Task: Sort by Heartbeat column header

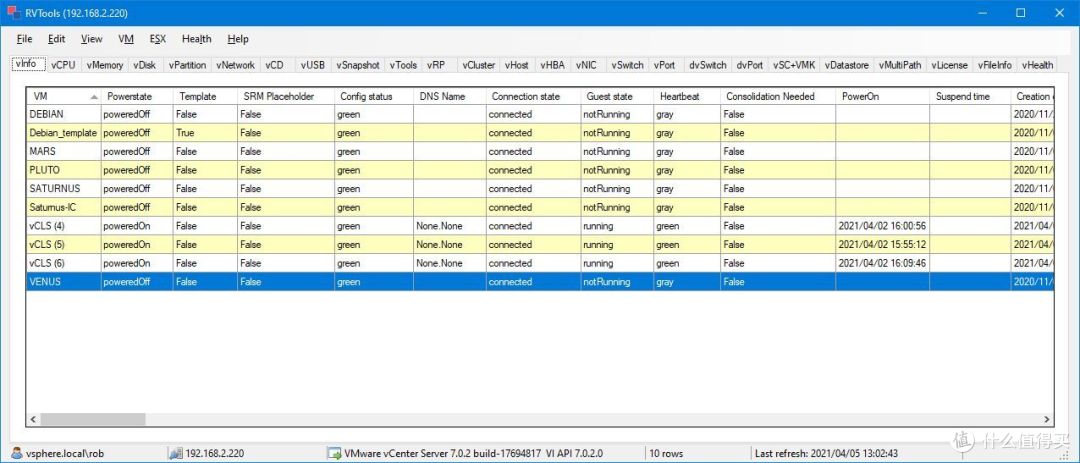Action: pyautogui.click(x=687, y=96)
